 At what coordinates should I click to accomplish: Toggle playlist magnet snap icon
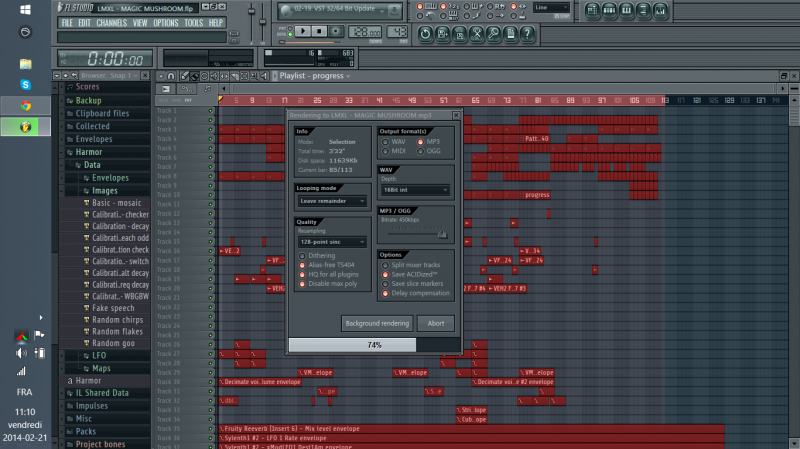[171, 76]
